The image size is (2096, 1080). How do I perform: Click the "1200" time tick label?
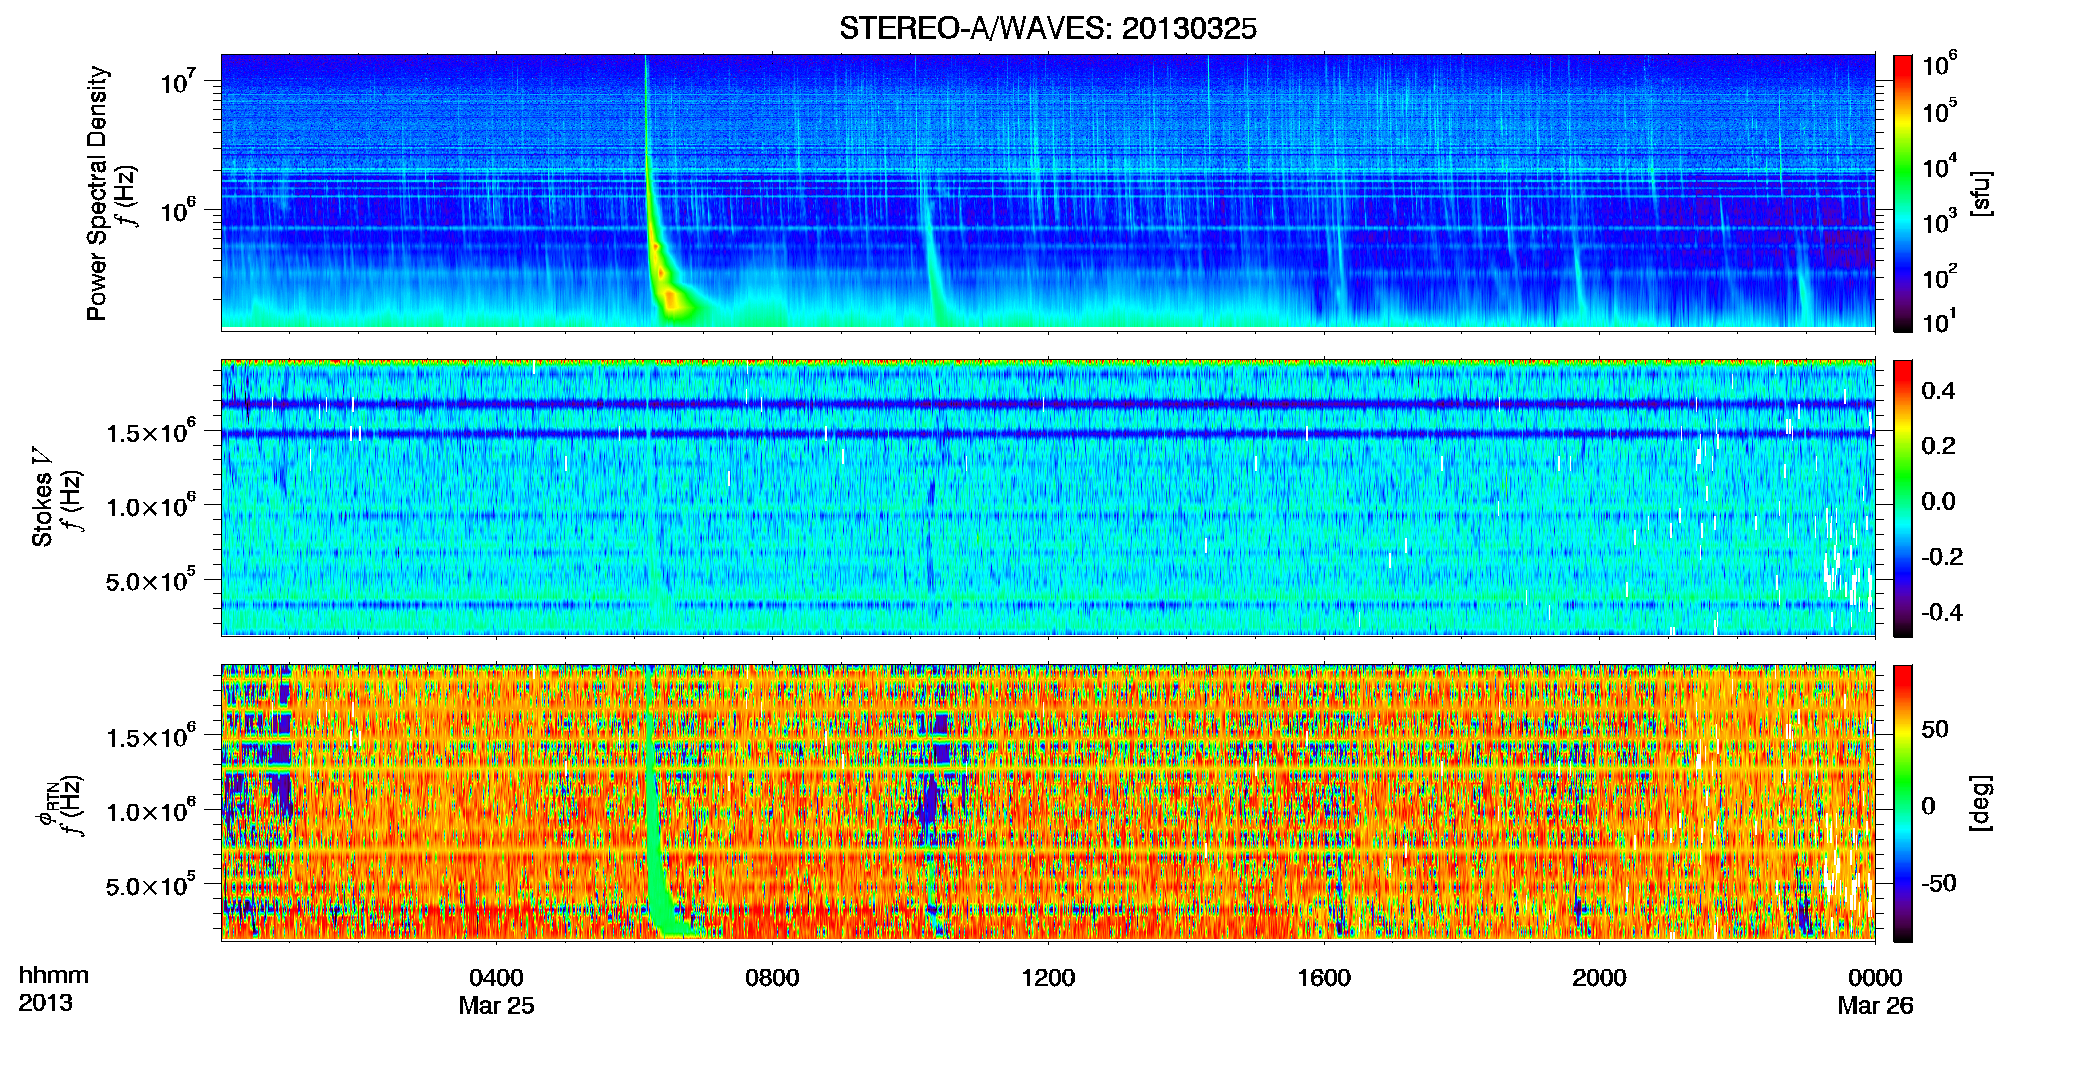[x=1048, y=978]
